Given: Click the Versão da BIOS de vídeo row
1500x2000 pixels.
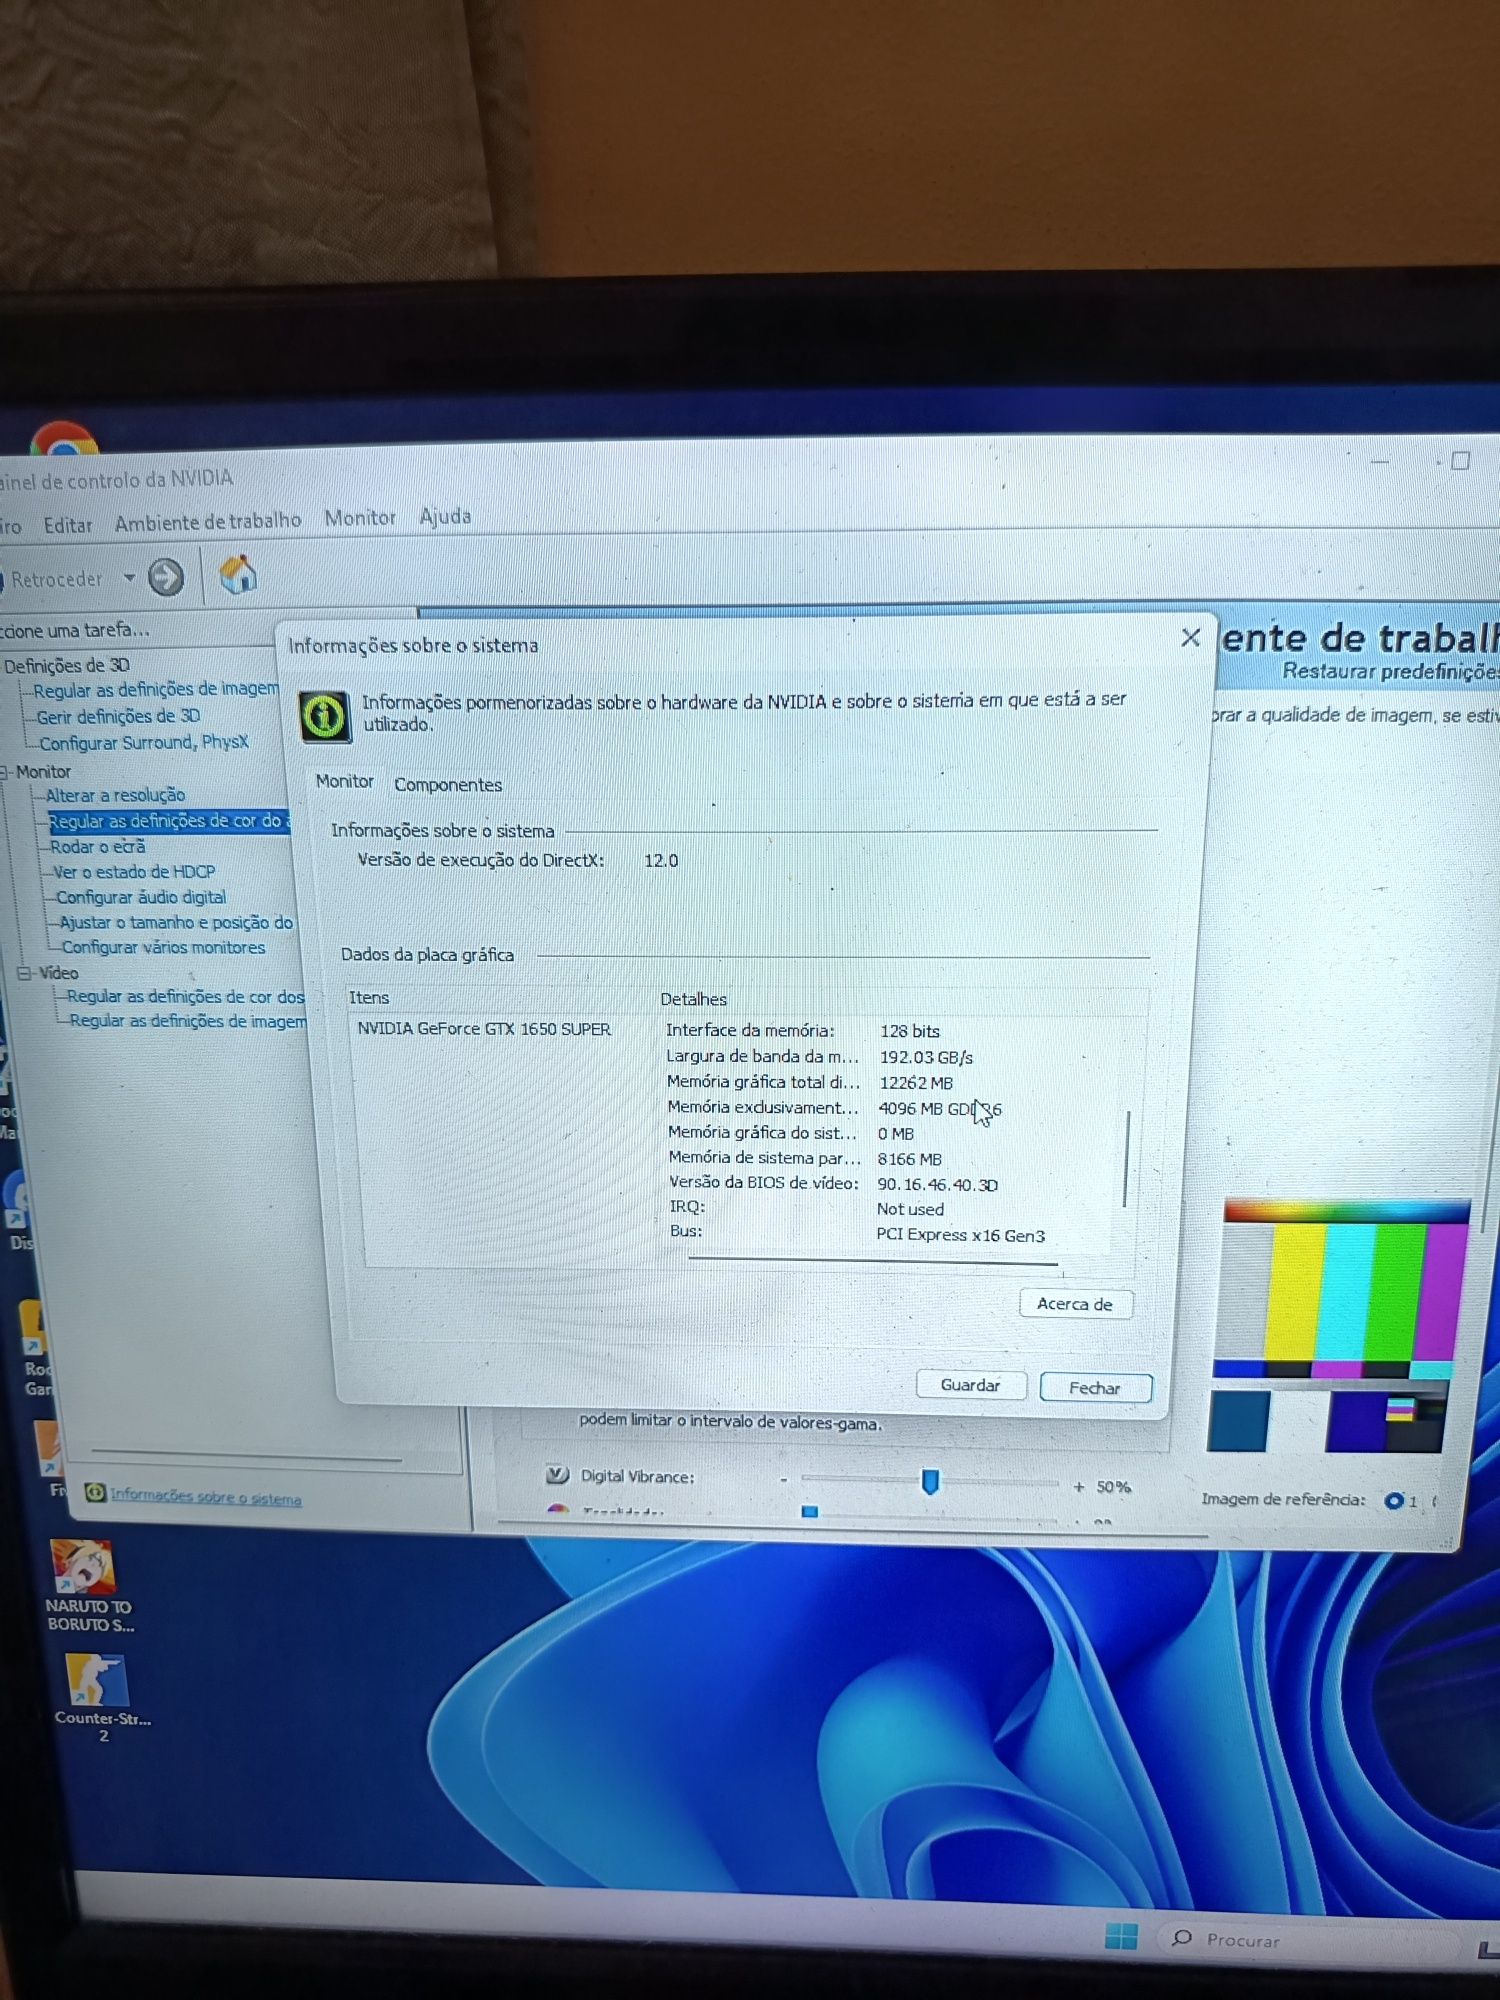Looking at the screenshot, I should coord(832,1183).
